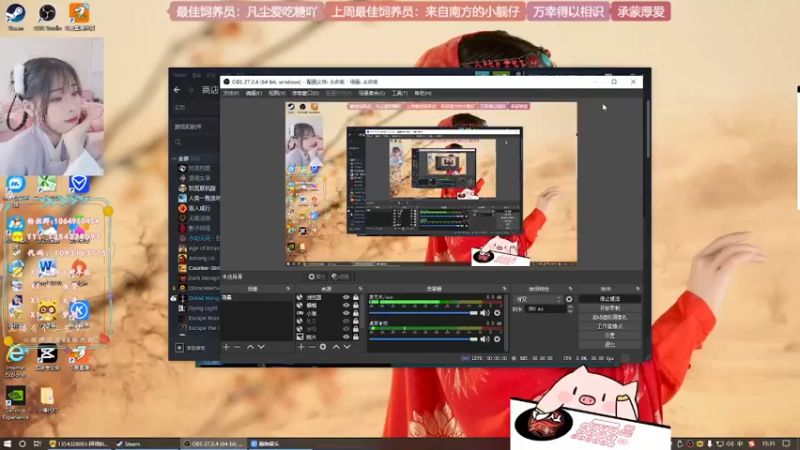
Task: Toggle visibility of the 浏览器 source
Action: [x=346, y=297]
